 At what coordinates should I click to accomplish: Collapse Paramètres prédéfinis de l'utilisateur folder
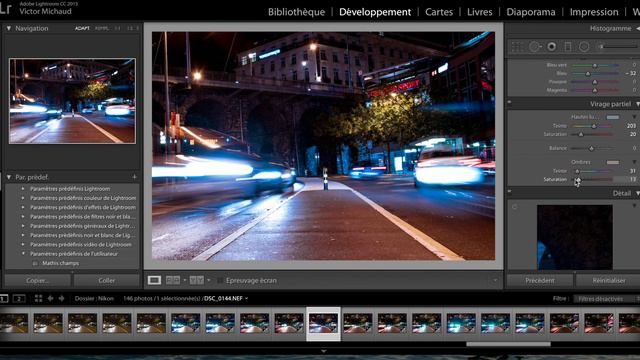point(23,253)
